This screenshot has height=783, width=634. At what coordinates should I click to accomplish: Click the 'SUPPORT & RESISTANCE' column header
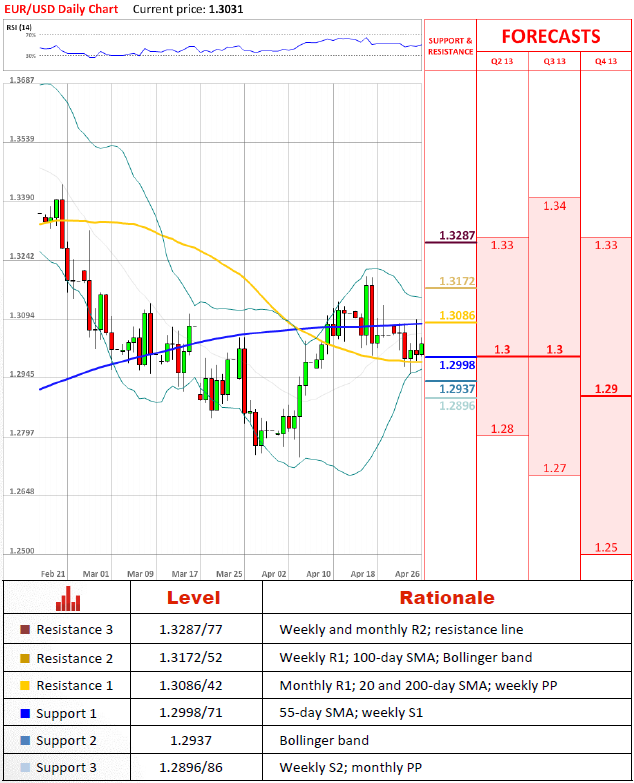pyautogui.click(x=450, y=46)
